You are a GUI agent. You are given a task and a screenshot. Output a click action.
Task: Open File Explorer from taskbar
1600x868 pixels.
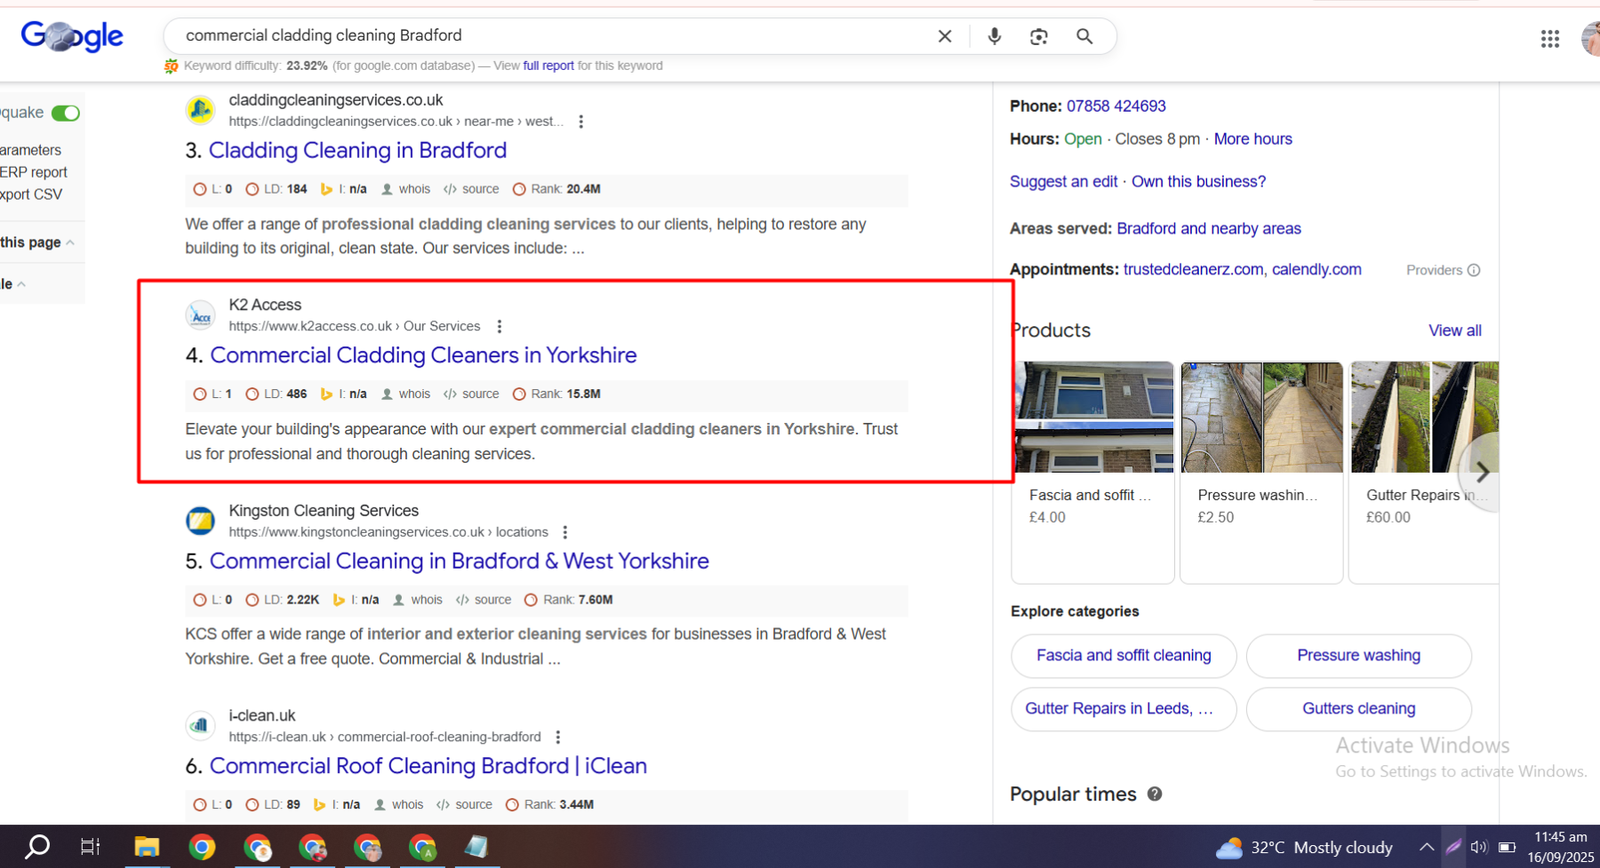(147, 847)
